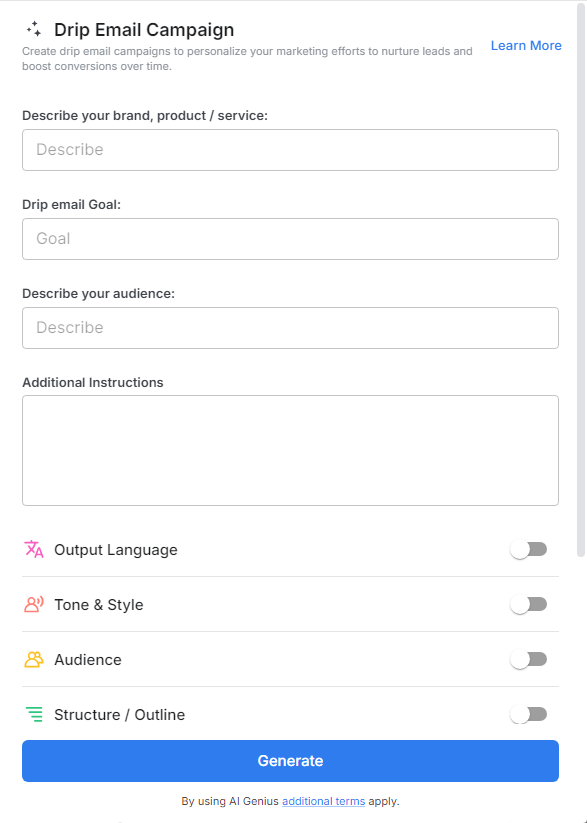Enable the Output Language toggle

(x=529, y=549)
